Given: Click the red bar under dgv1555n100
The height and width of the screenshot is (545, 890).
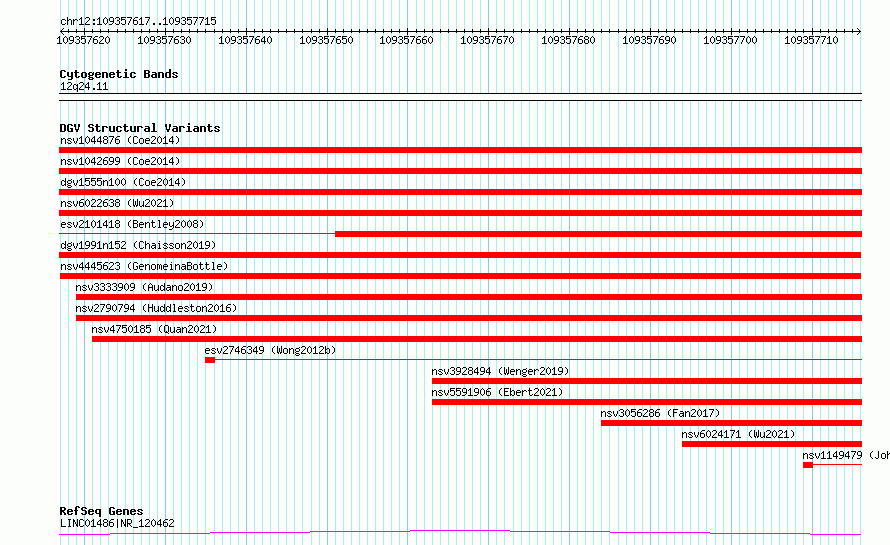Looking at the screenshot, I should click(x=460, y=192).
